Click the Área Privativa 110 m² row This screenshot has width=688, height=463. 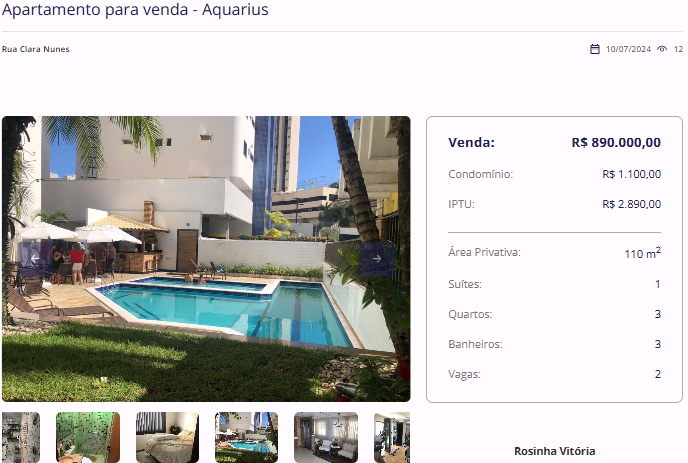point(554,252)
